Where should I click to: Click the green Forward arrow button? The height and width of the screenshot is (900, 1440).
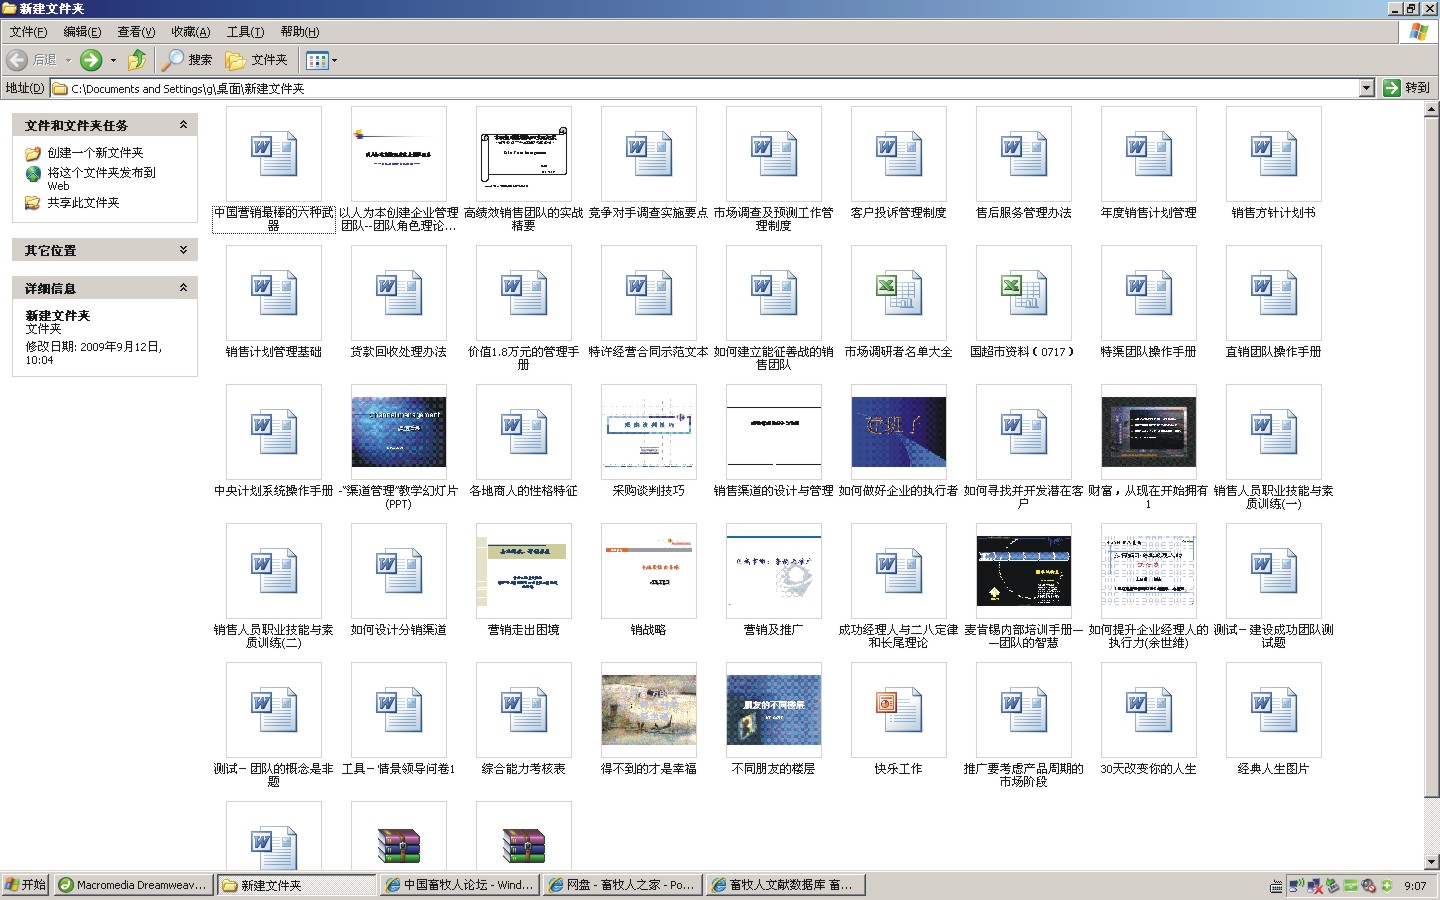[91, 60]
